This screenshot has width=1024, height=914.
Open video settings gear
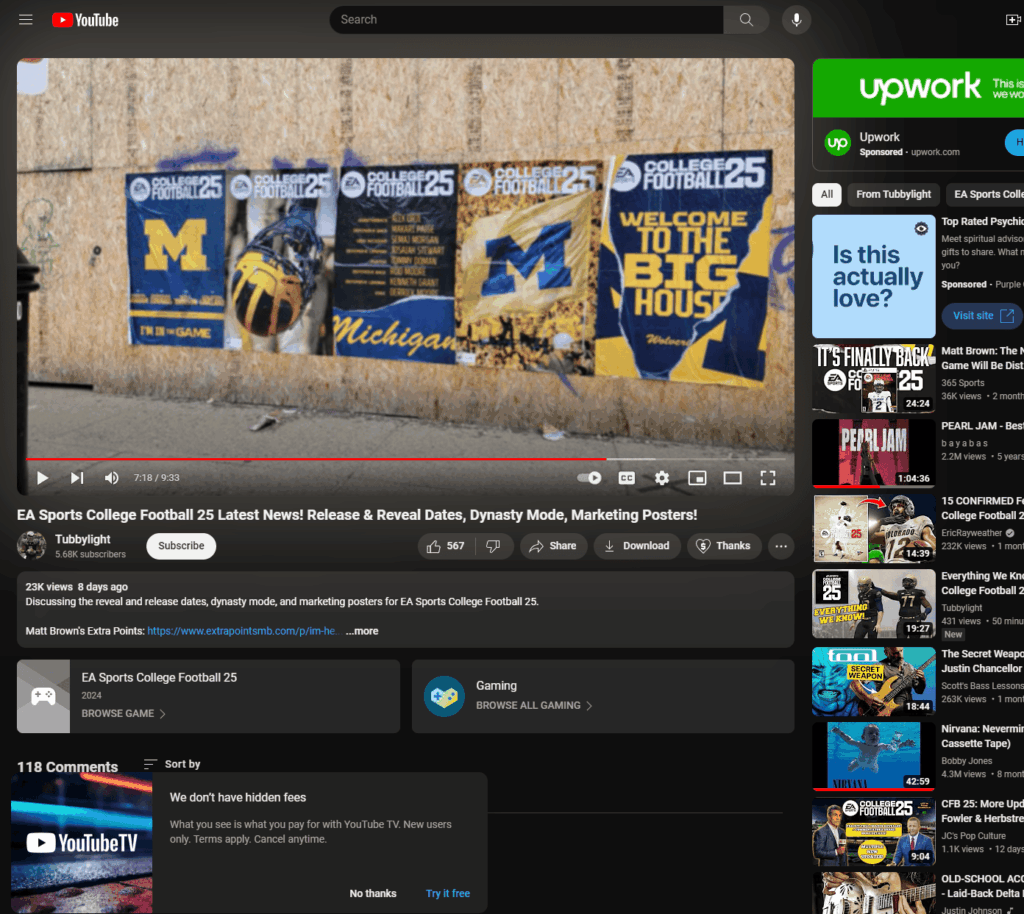pyautogui.click(x=662, y=478)
